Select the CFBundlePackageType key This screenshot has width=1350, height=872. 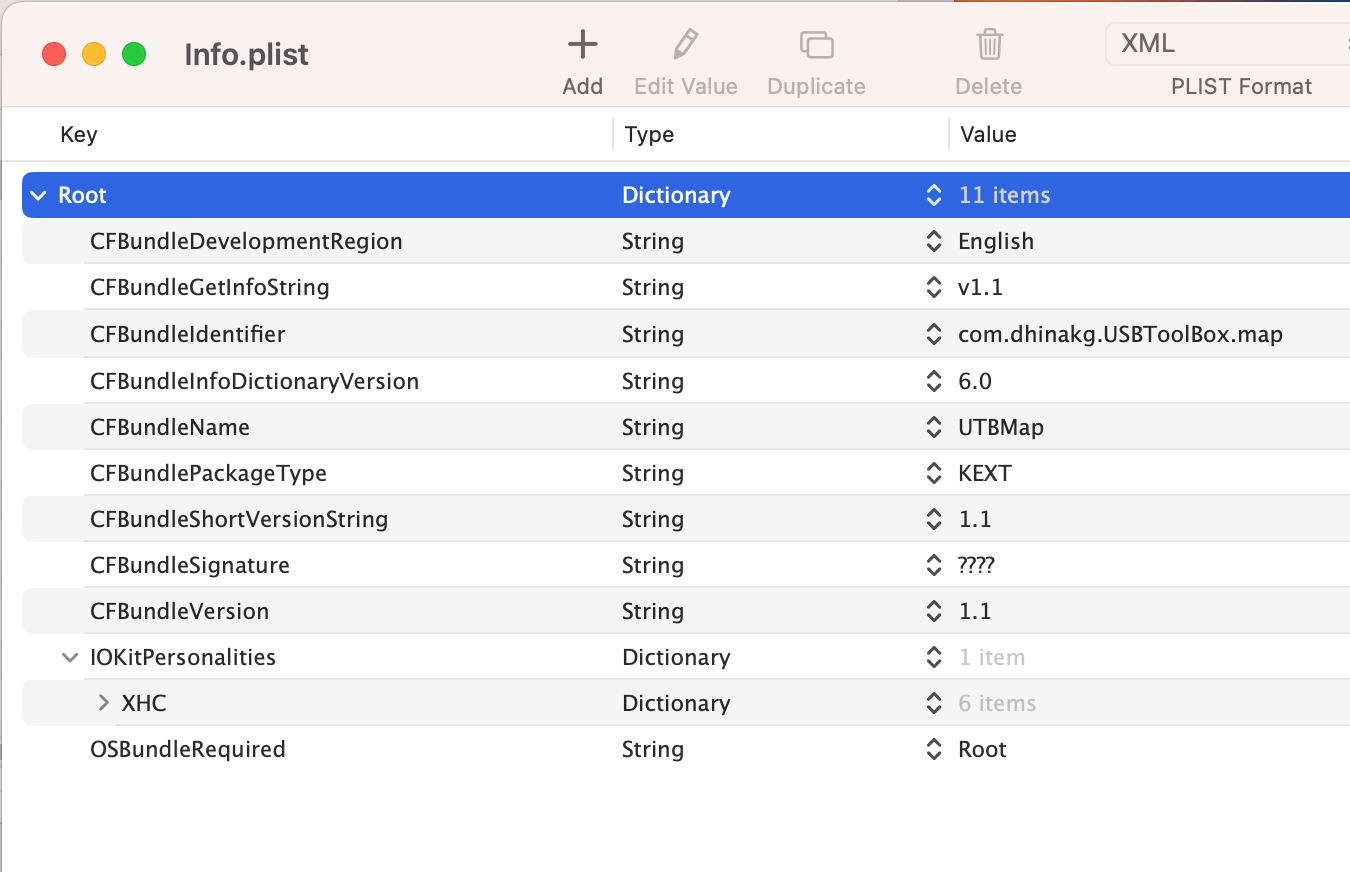tap(208, 473)
